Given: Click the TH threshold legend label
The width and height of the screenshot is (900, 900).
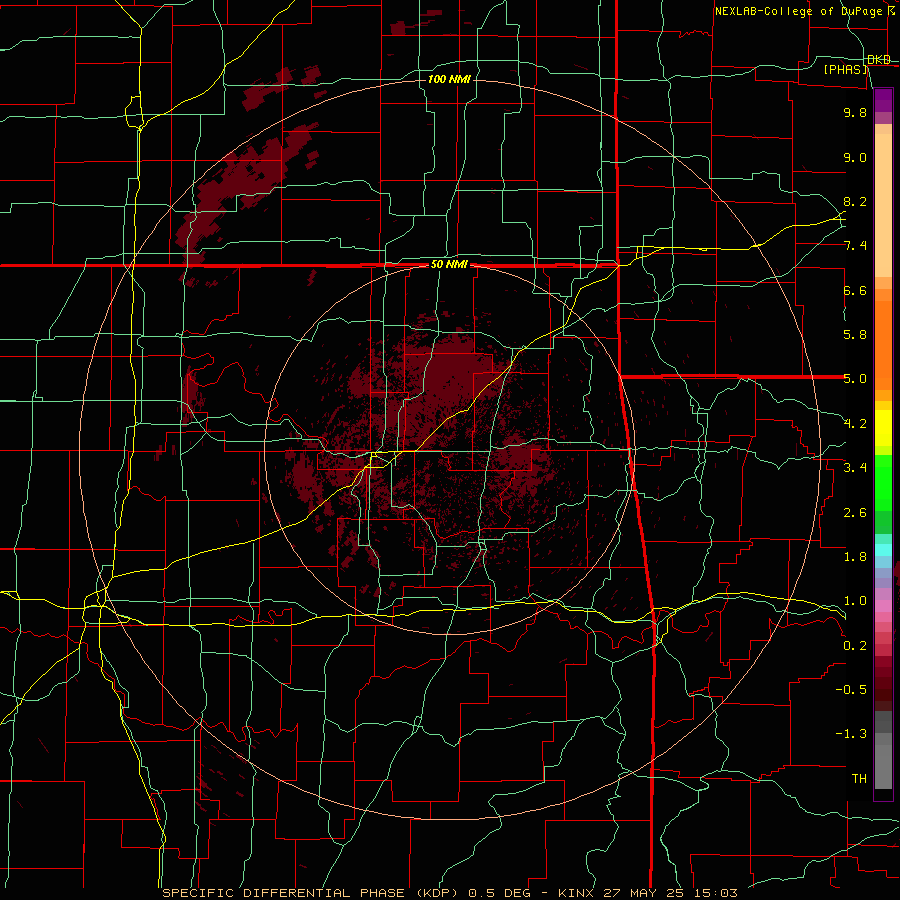Looking at the screenshot, I should tap(859, 779).
